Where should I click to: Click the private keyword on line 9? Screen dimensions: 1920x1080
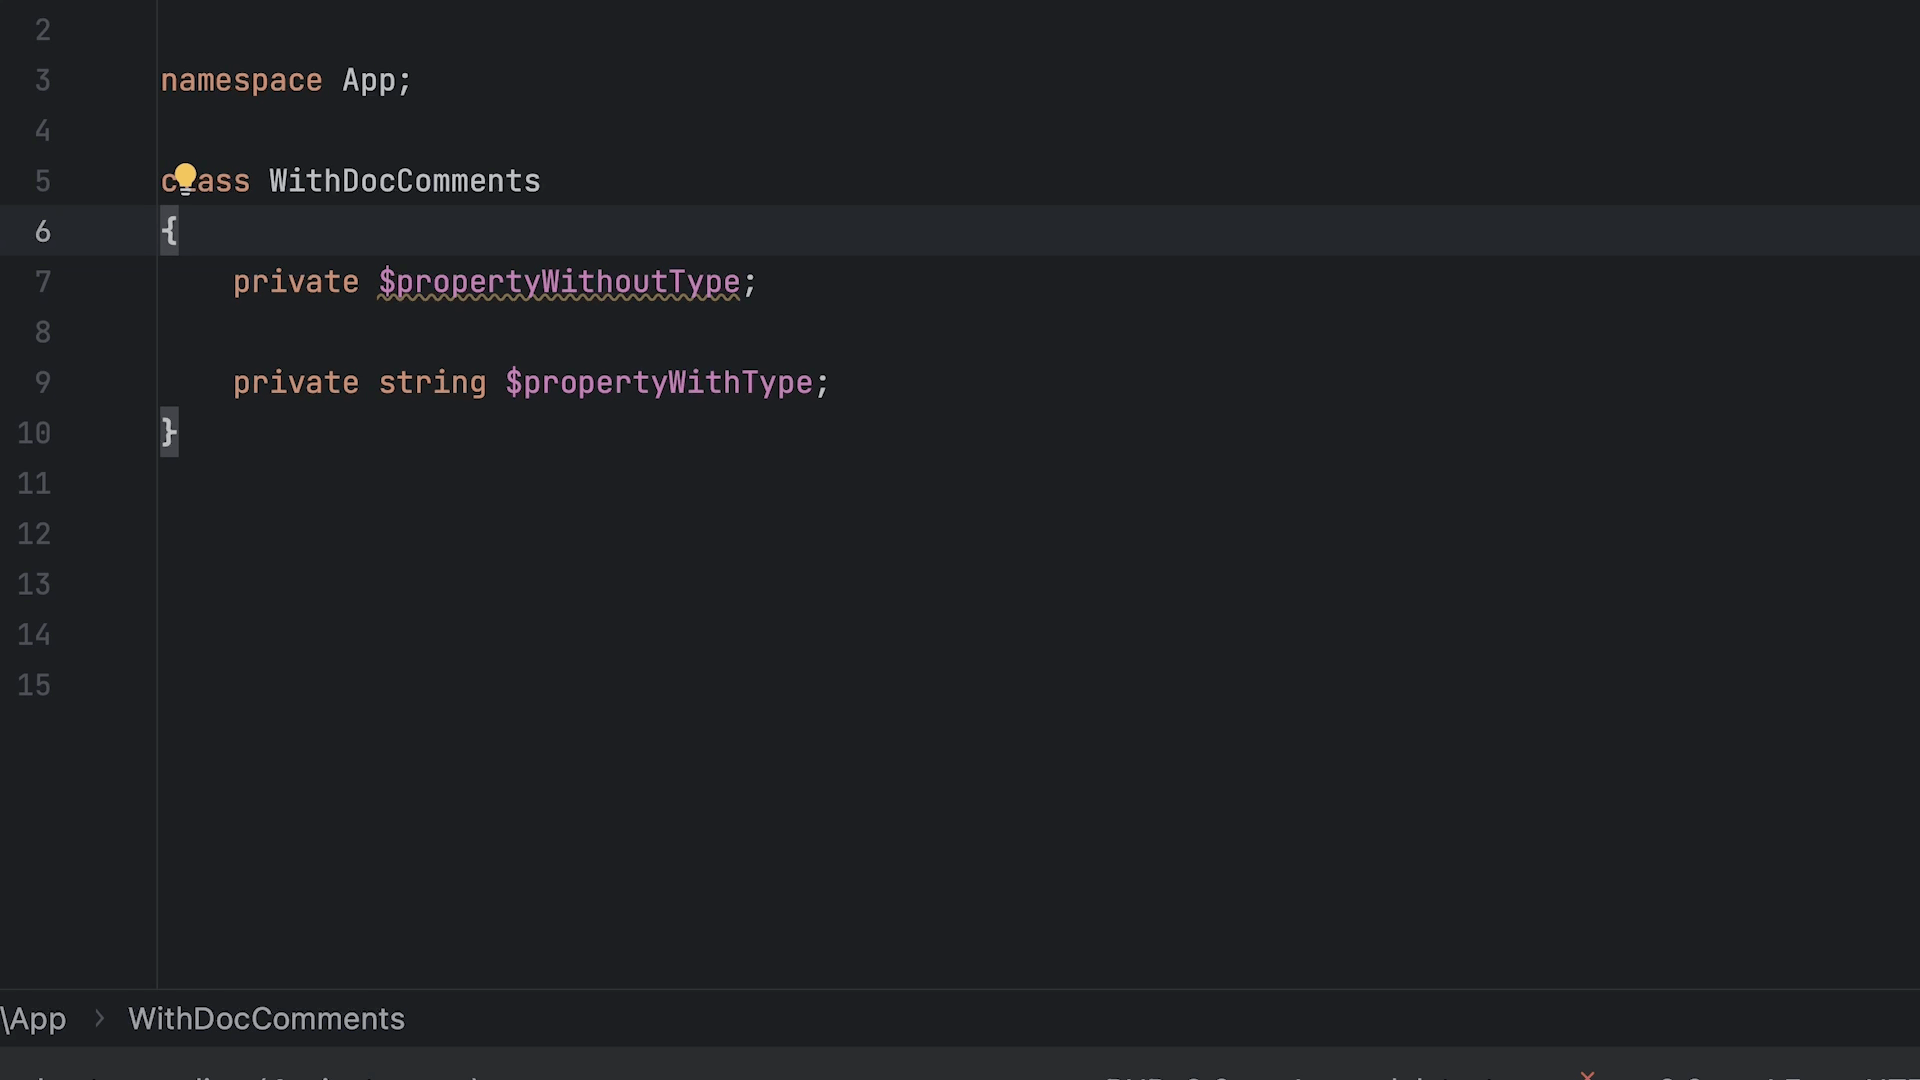tap(295, 383)
